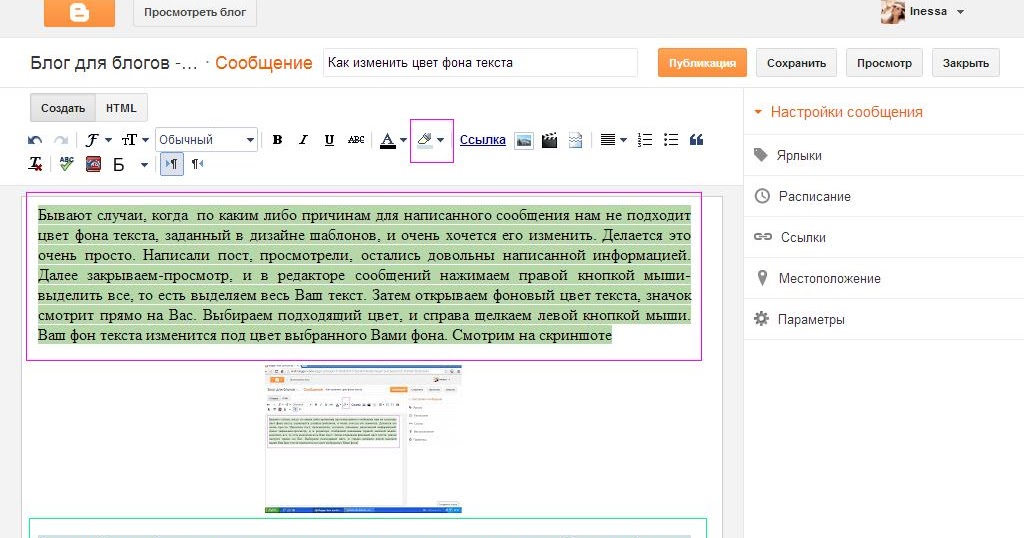Open the Блог для блогов blog title
This screenshot has width=1024, height=538.
pyautogui.click(x=114, y=63)
